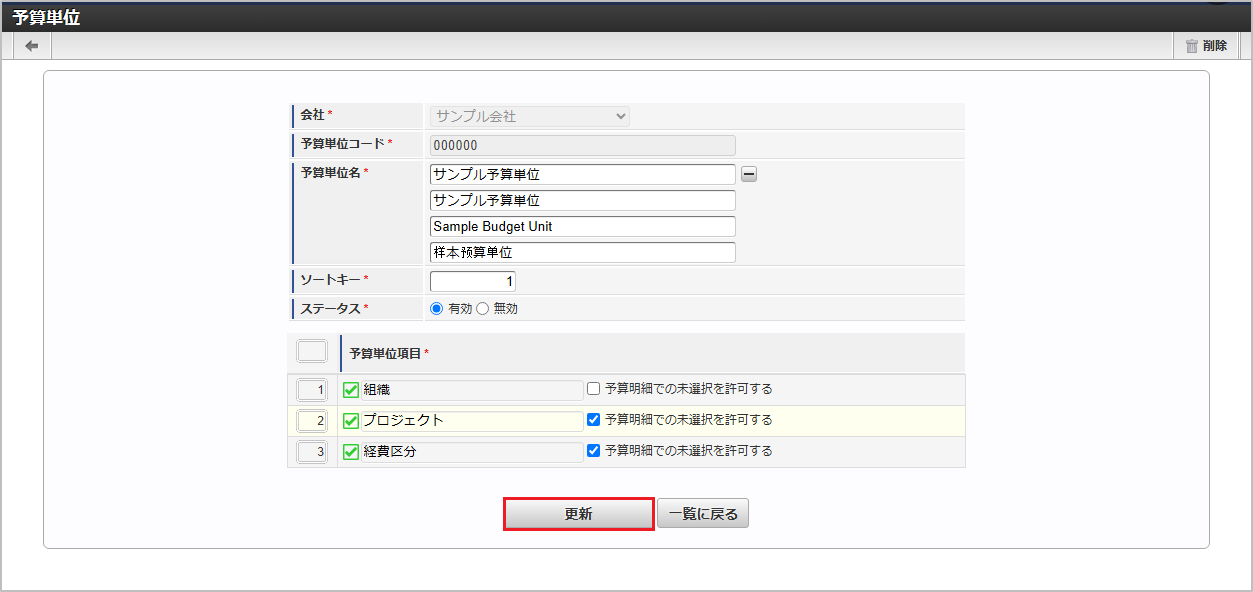
Task: Click the 組織 item text
Action: [x=376, y=390]
